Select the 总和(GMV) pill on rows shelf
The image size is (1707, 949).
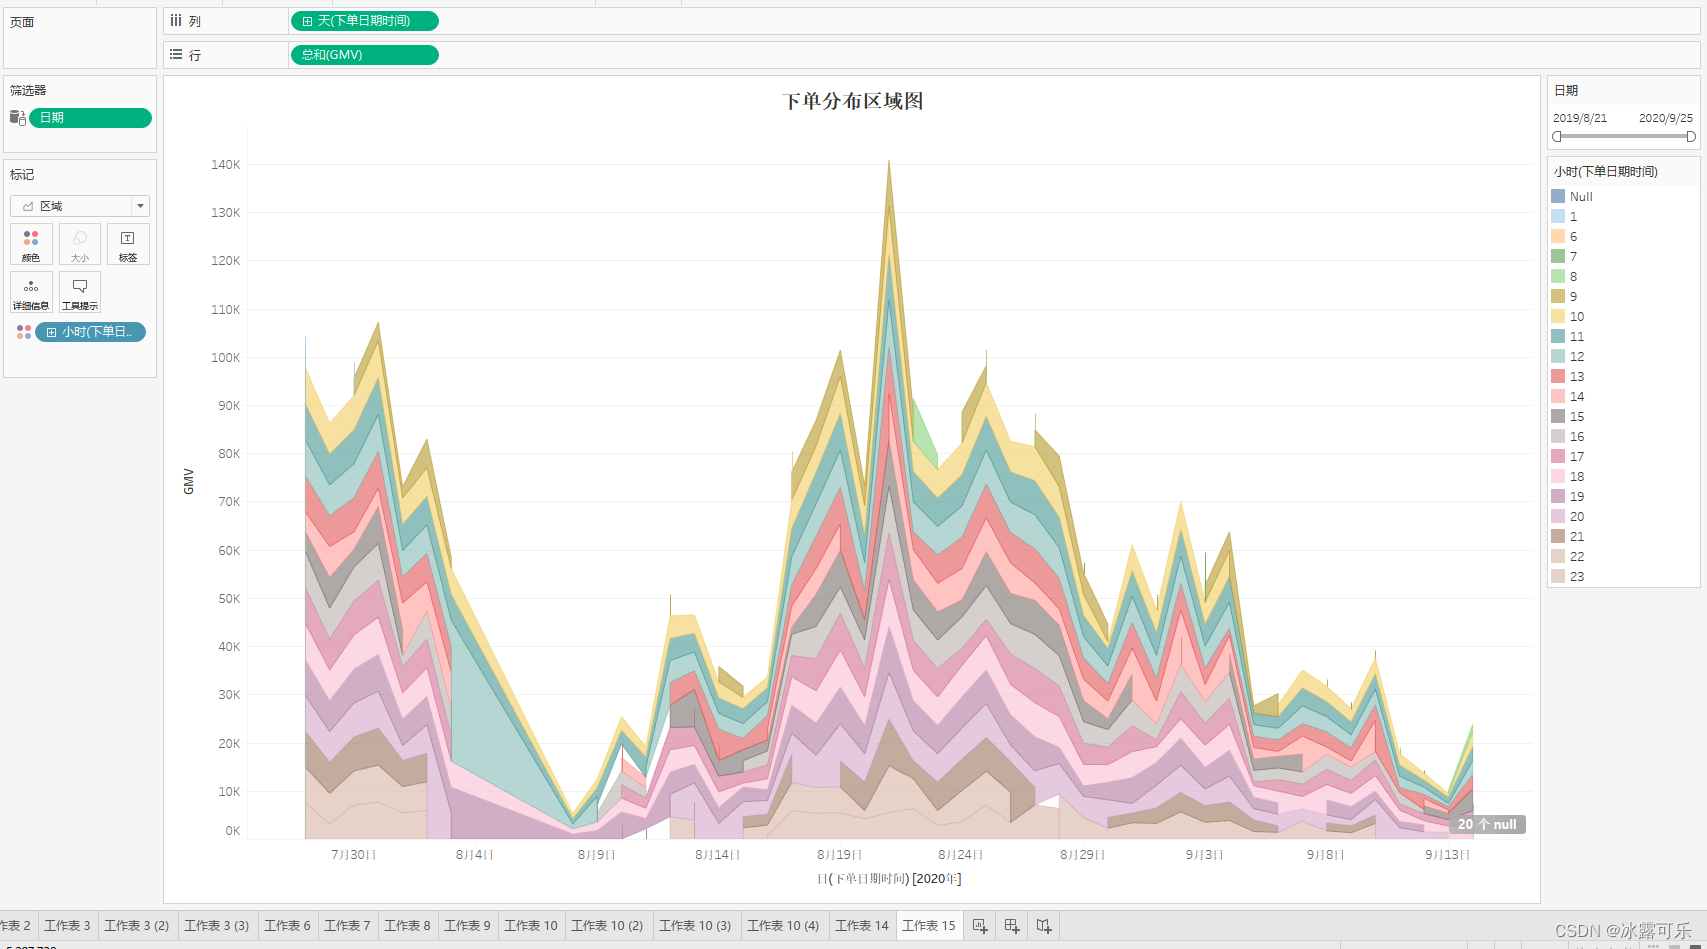364,55
